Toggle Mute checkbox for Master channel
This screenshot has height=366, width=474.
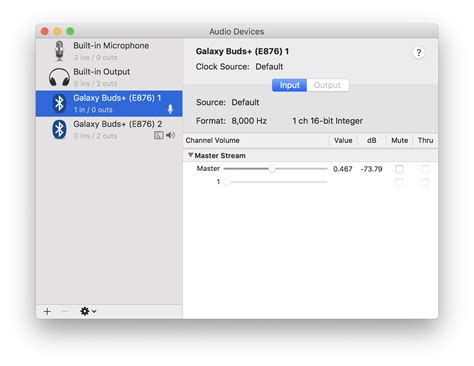pos(399,169)
